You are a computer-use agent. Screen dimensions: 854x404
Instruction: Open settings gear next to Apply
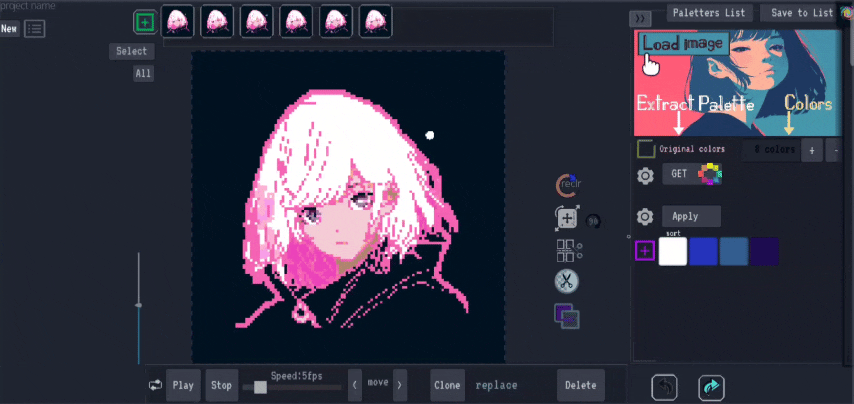pos(645,217)
